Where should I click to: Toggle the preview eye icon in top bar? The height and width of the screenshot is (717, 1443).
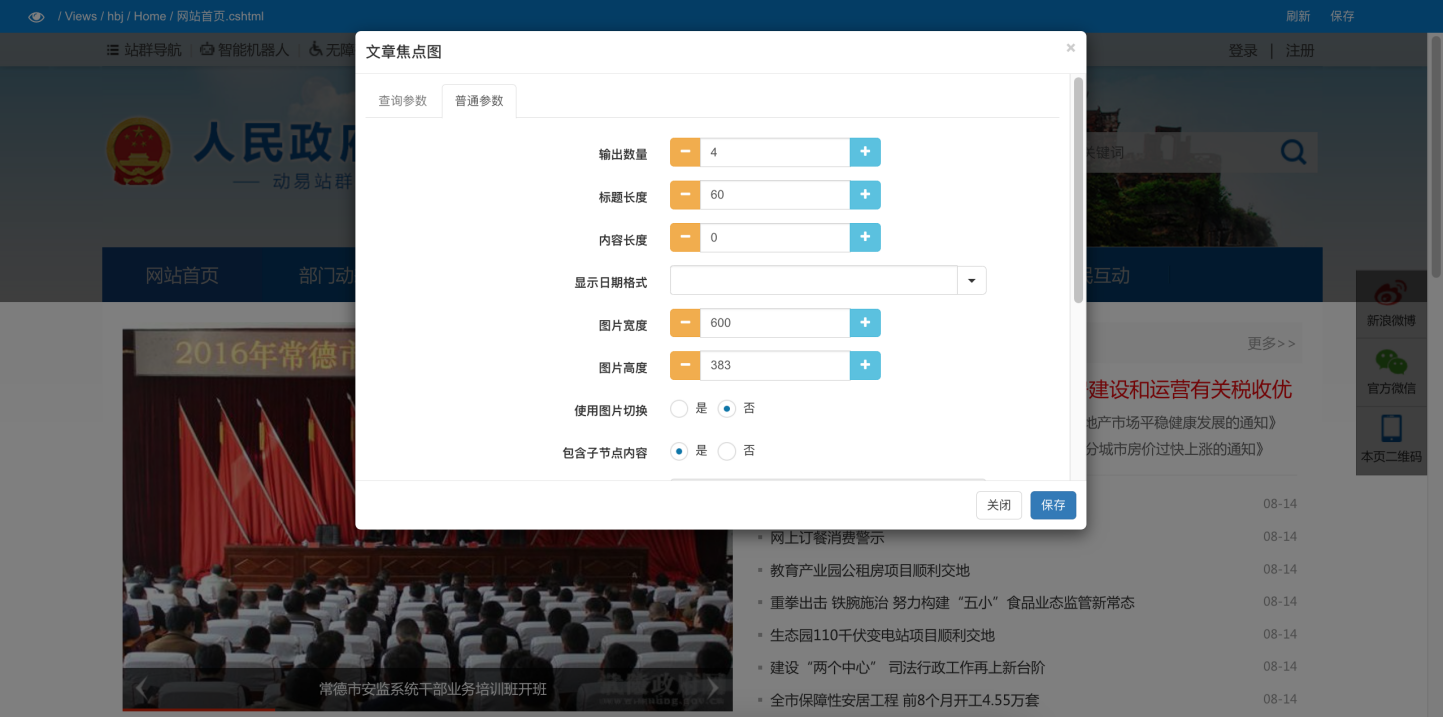tap(36, 16)
